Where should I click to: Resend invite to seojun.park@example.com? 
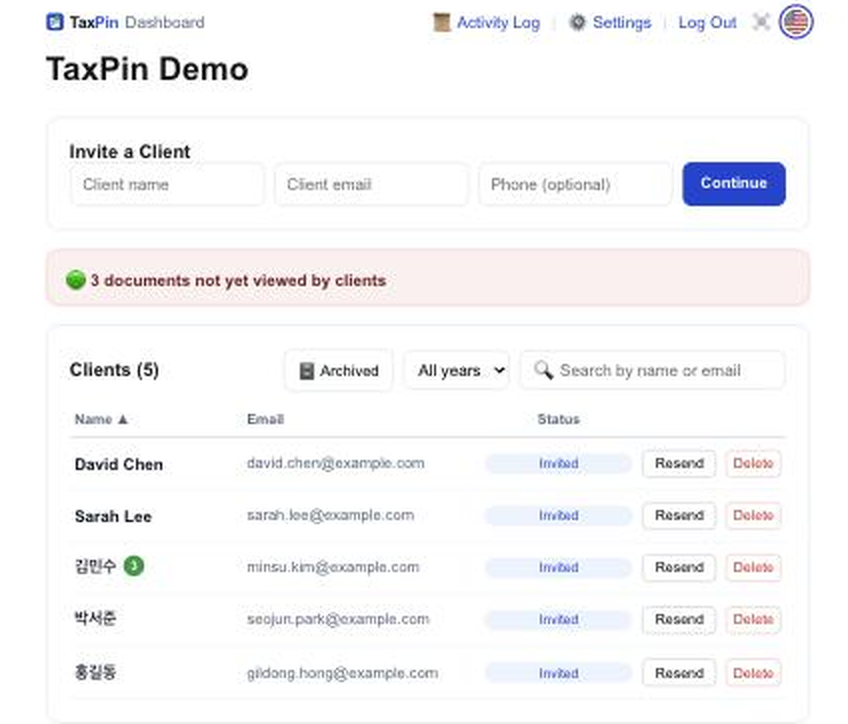(x=679, y=619)
